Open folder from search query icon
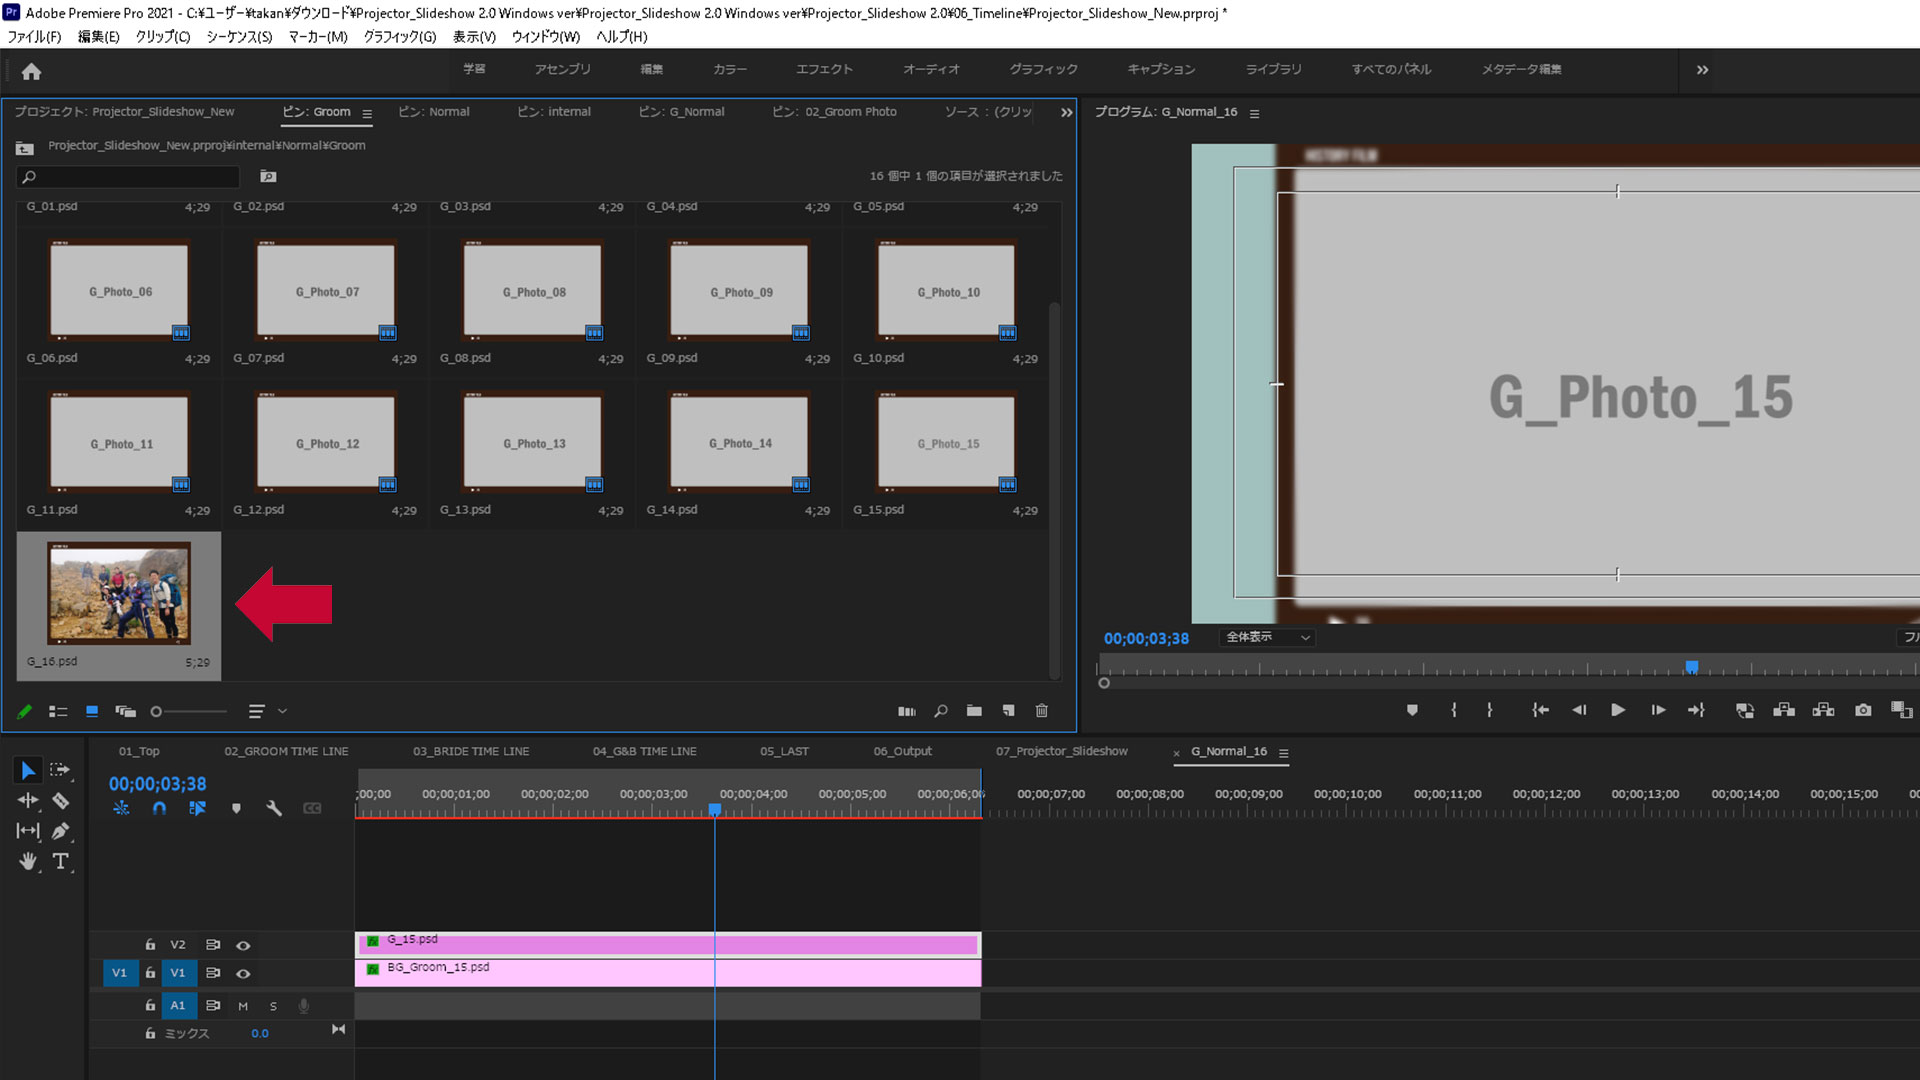Viewport: 1920px width, 1080px height. click(x=268, y=176)
